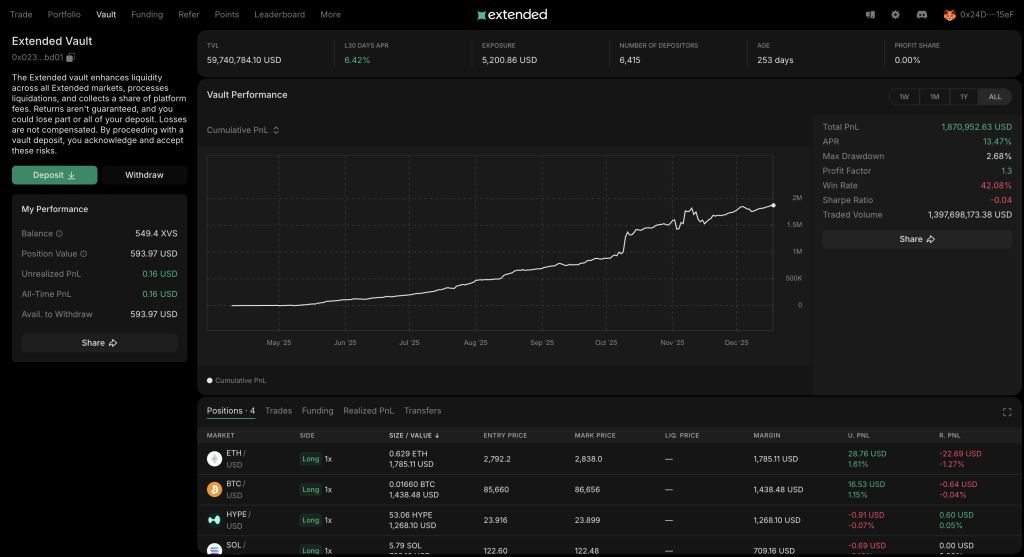The height and width of the screenshot is (557, 1024).
Task: Sort positions by Size / Value column
Action: [x=414, y=436]
